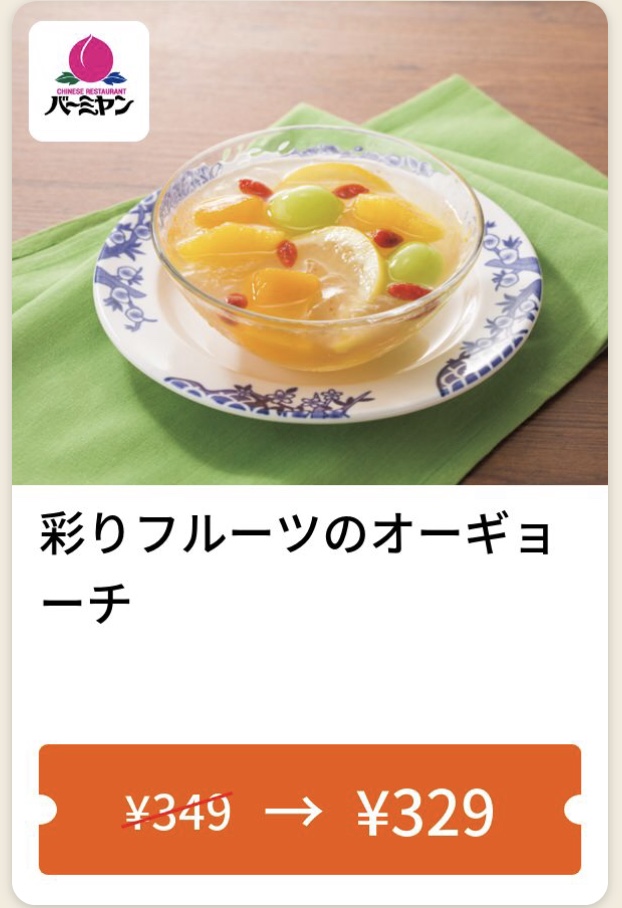Open the 彩りフルーツのオーギョーチ title
The height and width of the screenshot is (908, 622).
tap(295, 568)
